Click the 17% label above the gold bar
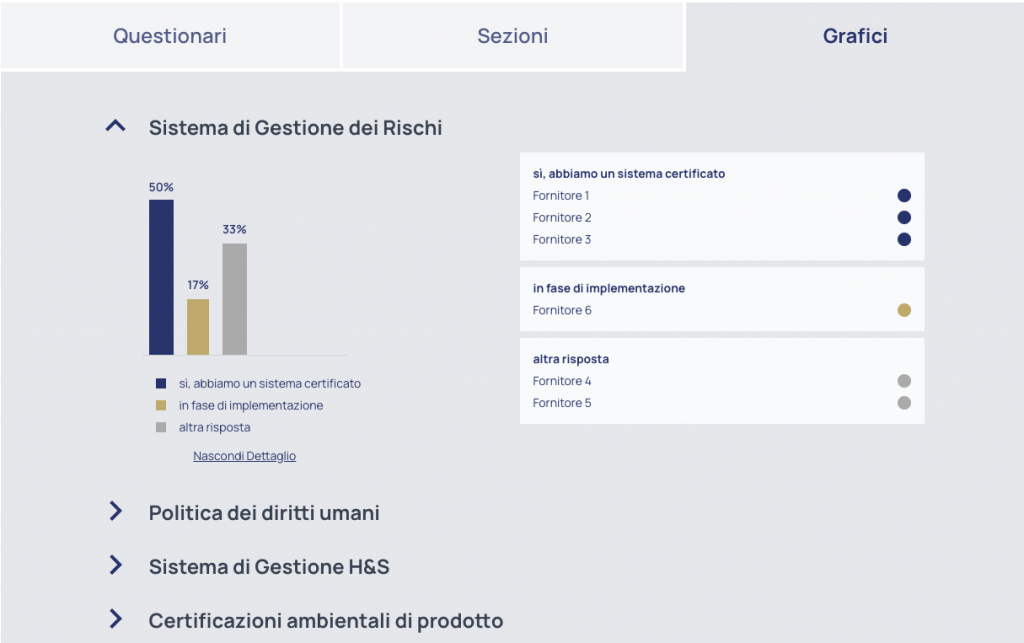Viewport: 1024px width, 643px height. pyautogui.click(x=198, y=285)
